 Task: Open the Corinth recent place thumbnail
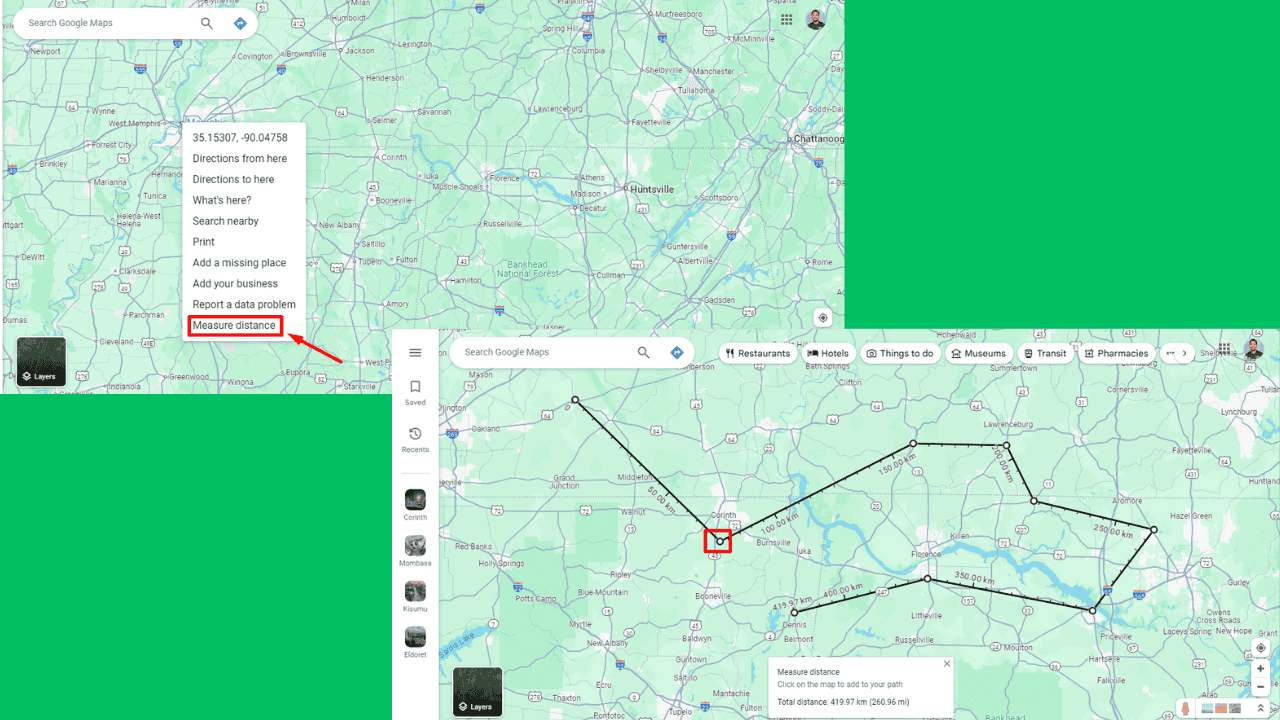pyautogui.click(x=415, y=499)
